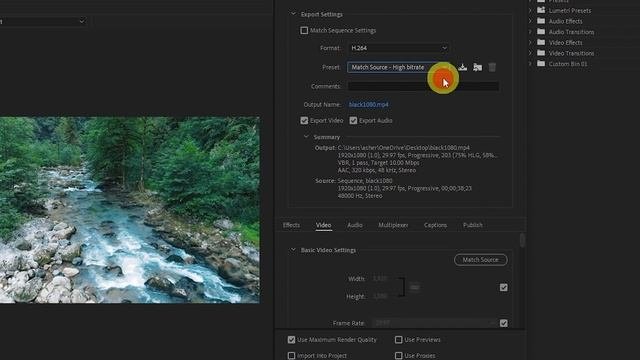Collapse the Summary section

click(306, 137)
